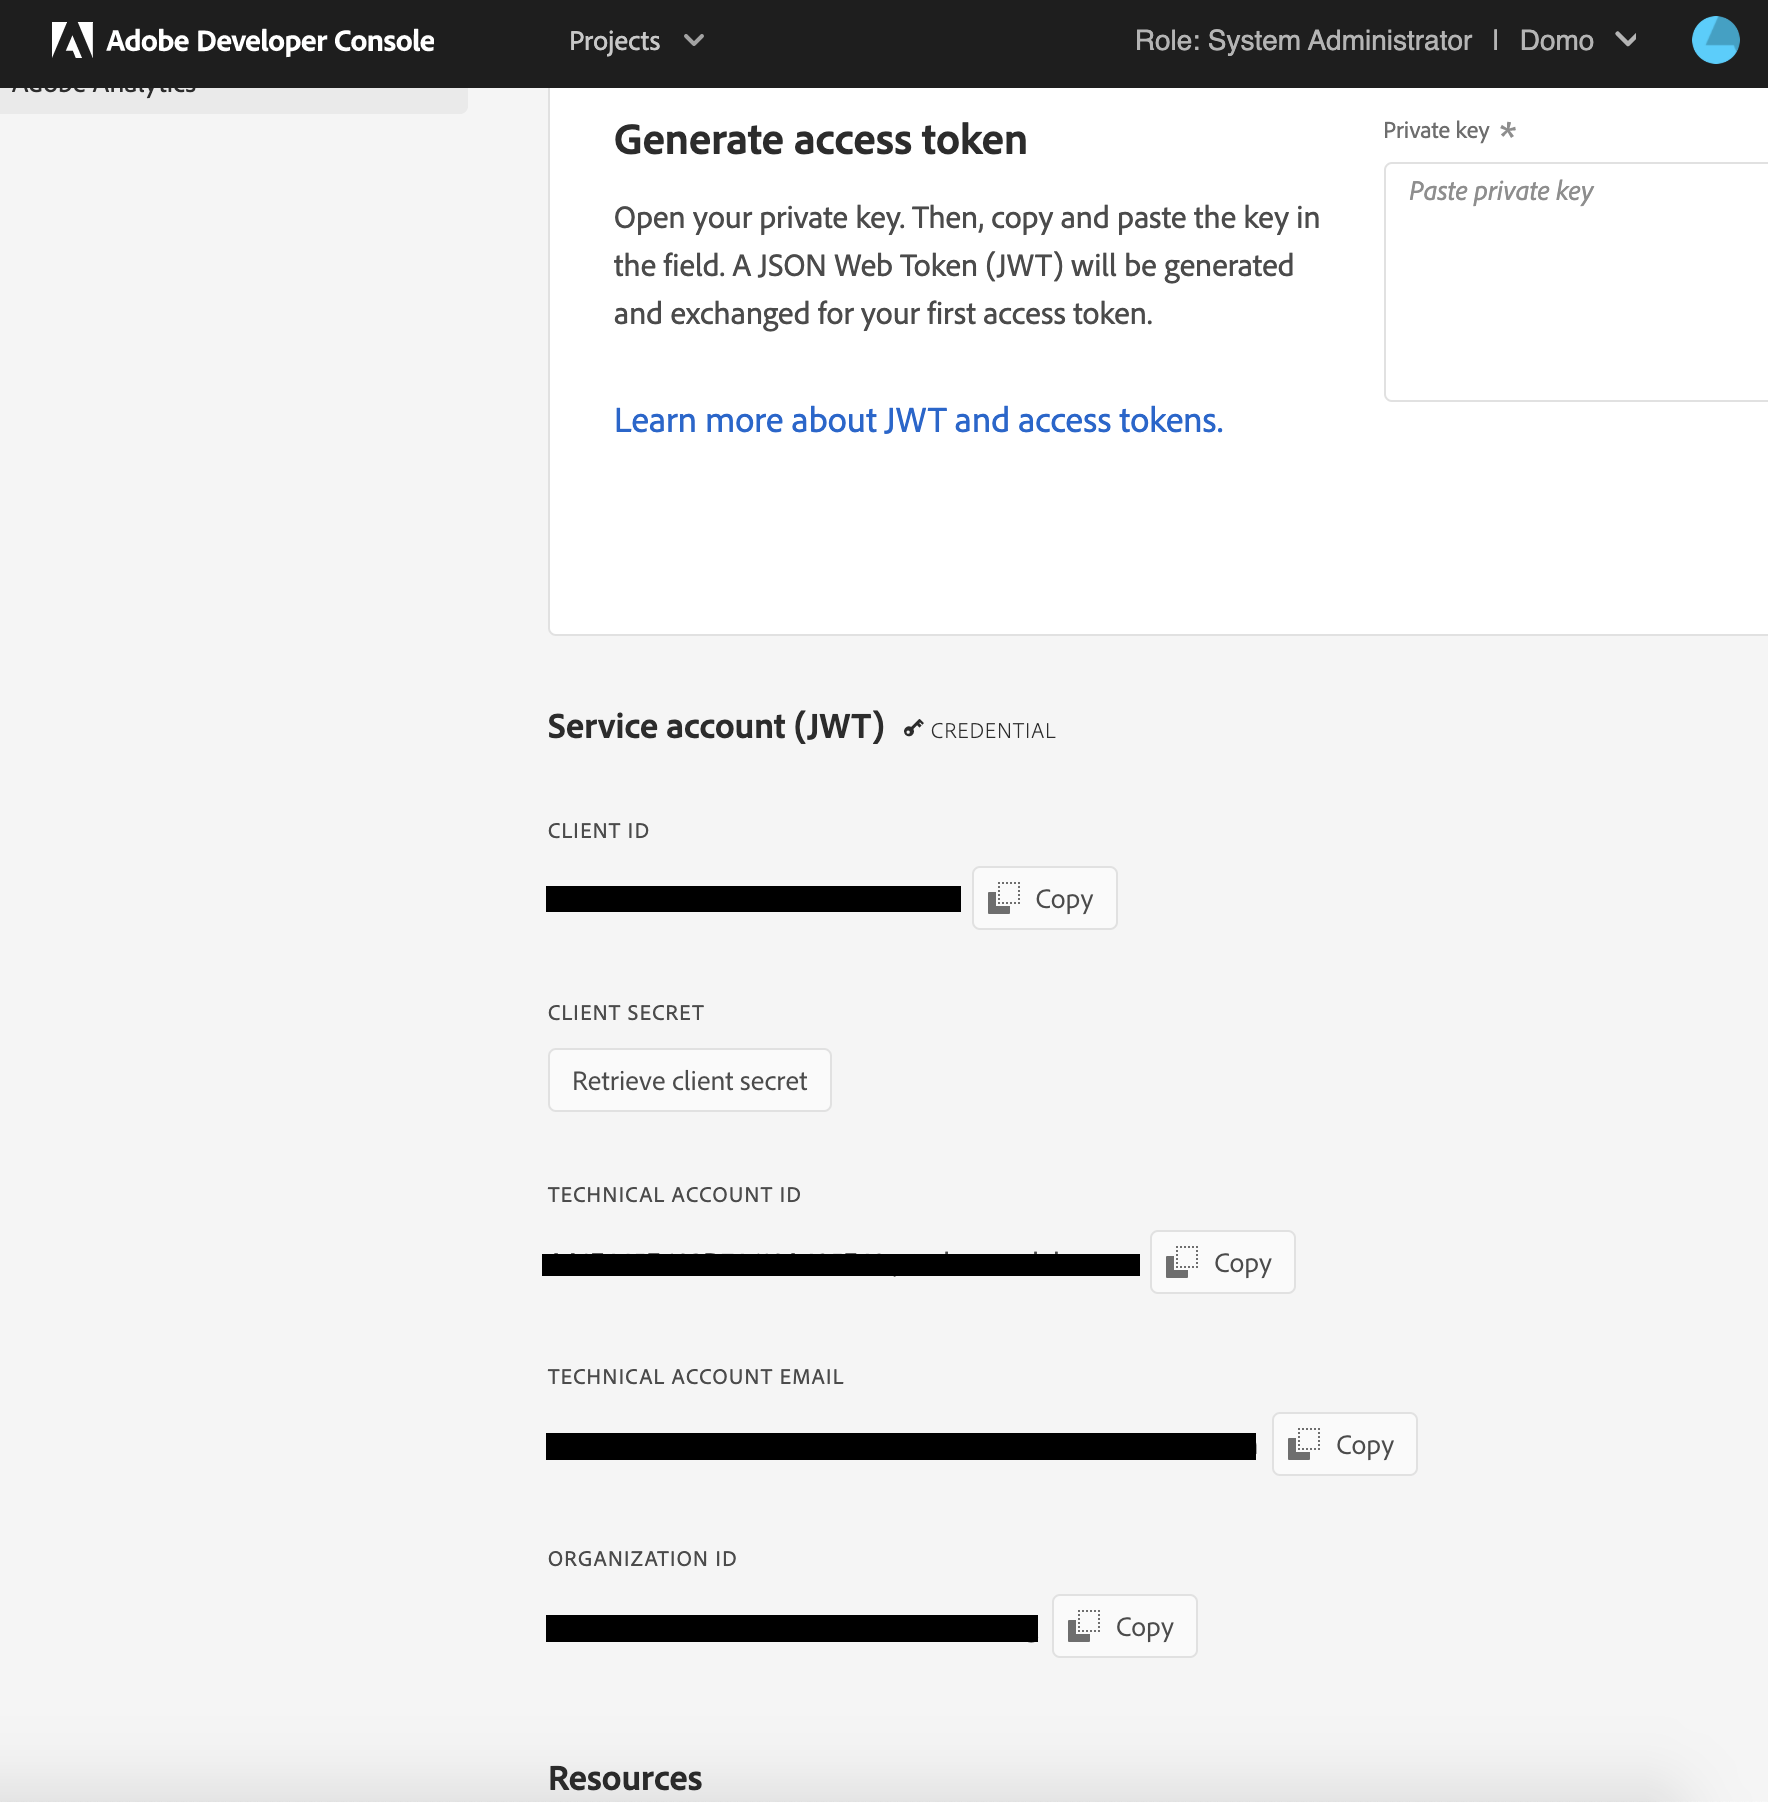The image size is (1768, 1802).
Task: Open the profile avatar icon
Action: (x=1716, y=40)
